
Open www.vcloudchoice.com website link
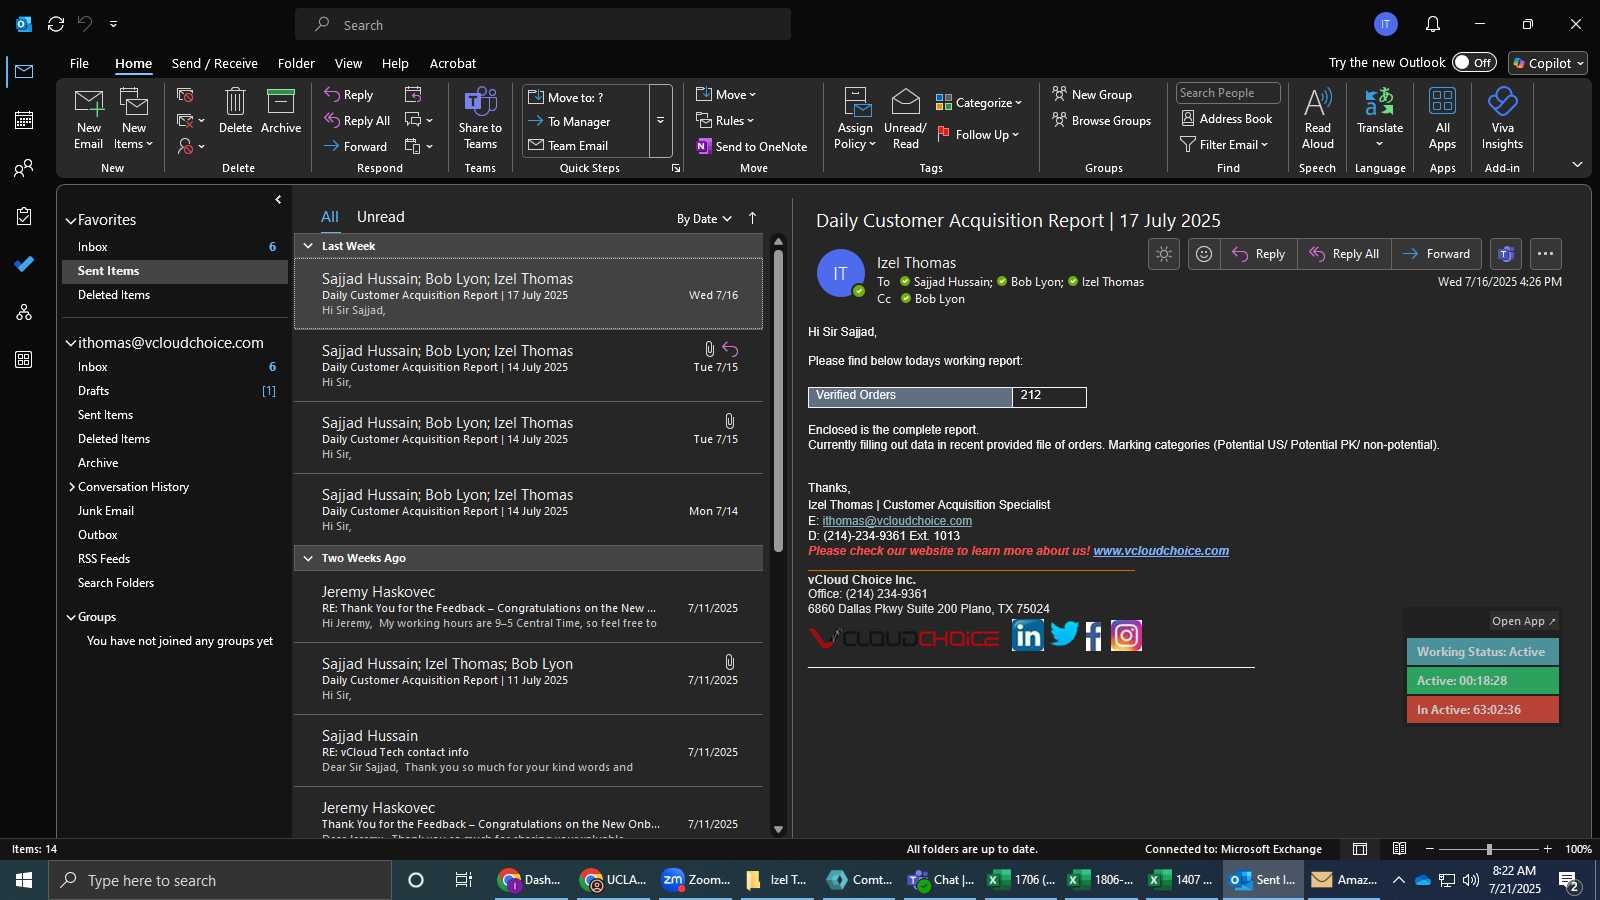tap(1161, 551)
